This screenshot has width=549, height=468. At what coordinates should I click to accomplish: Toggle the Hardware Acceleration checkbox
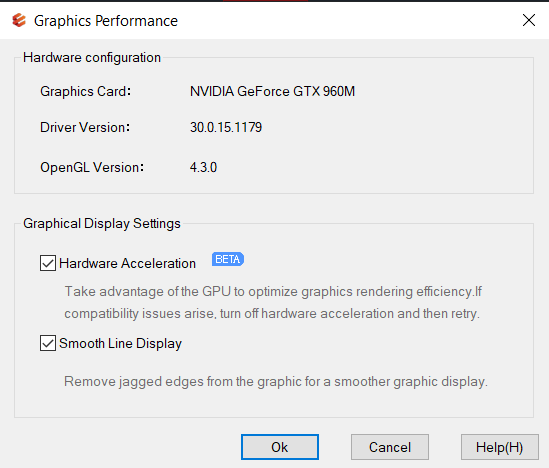coord(48,263)
